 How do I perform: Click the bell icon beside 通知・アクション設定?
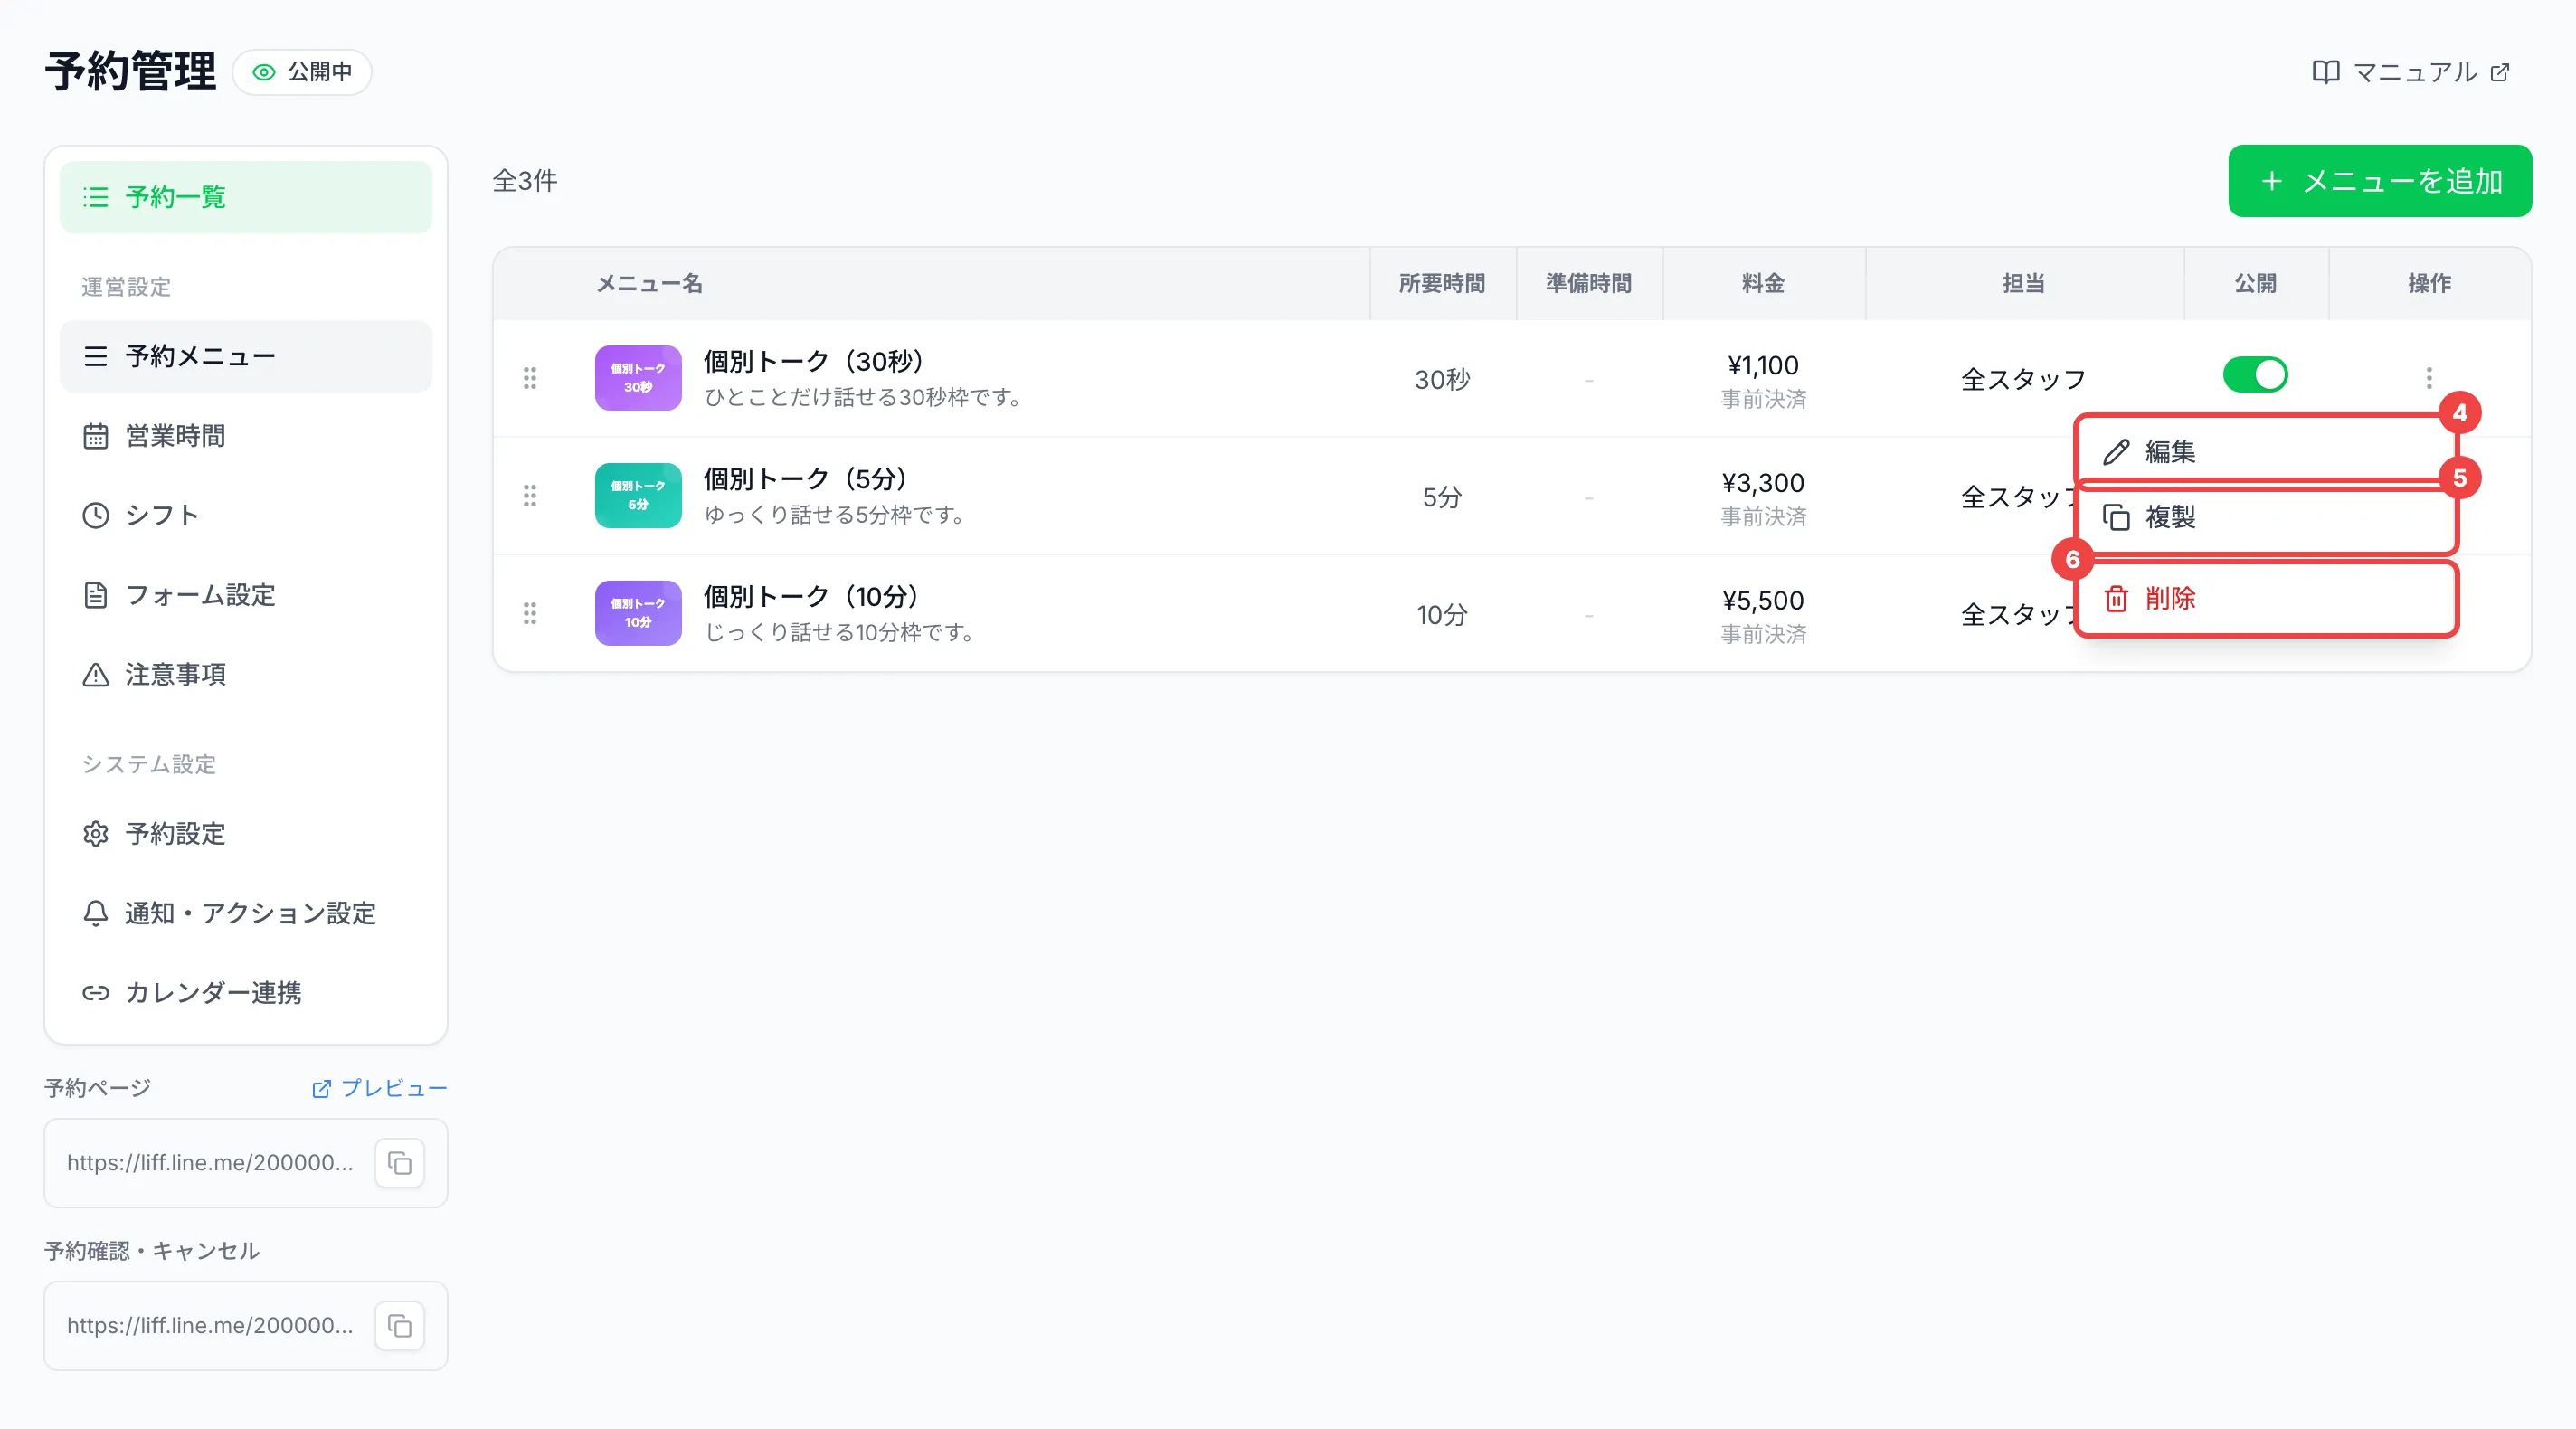coord(95,913)
